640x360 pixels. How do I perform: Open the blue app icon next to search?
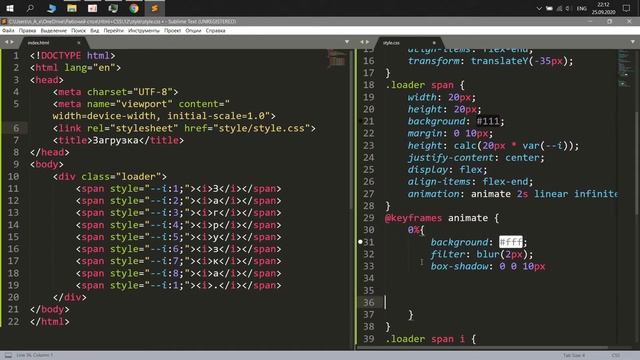[51, 8]
